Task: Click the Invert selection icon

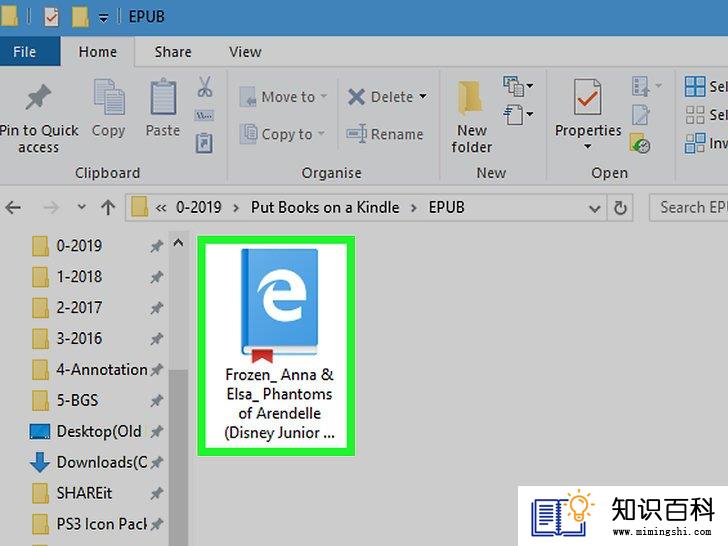Action: click(695, 143)
